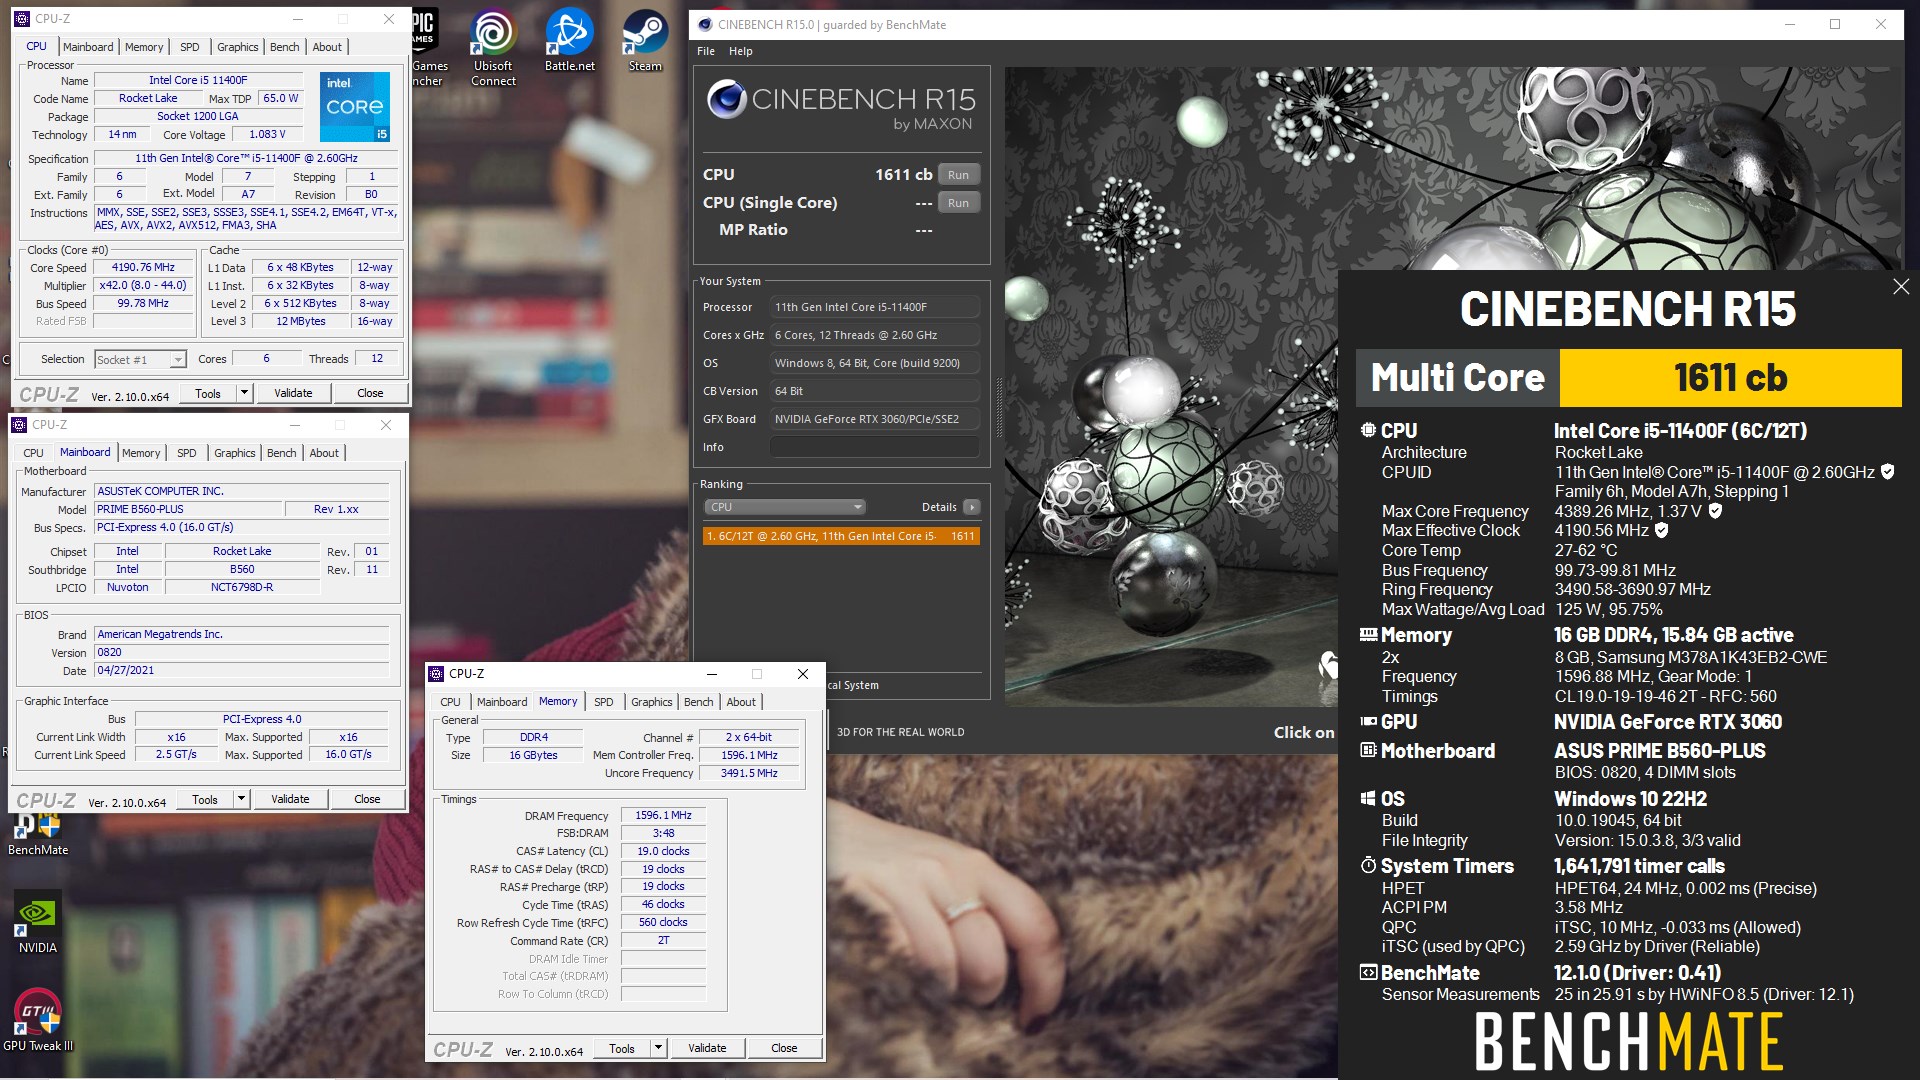Click the System Timers clock icon
The height and width of the screenshot is (1080, 1920).
(x=1368, y=865)
